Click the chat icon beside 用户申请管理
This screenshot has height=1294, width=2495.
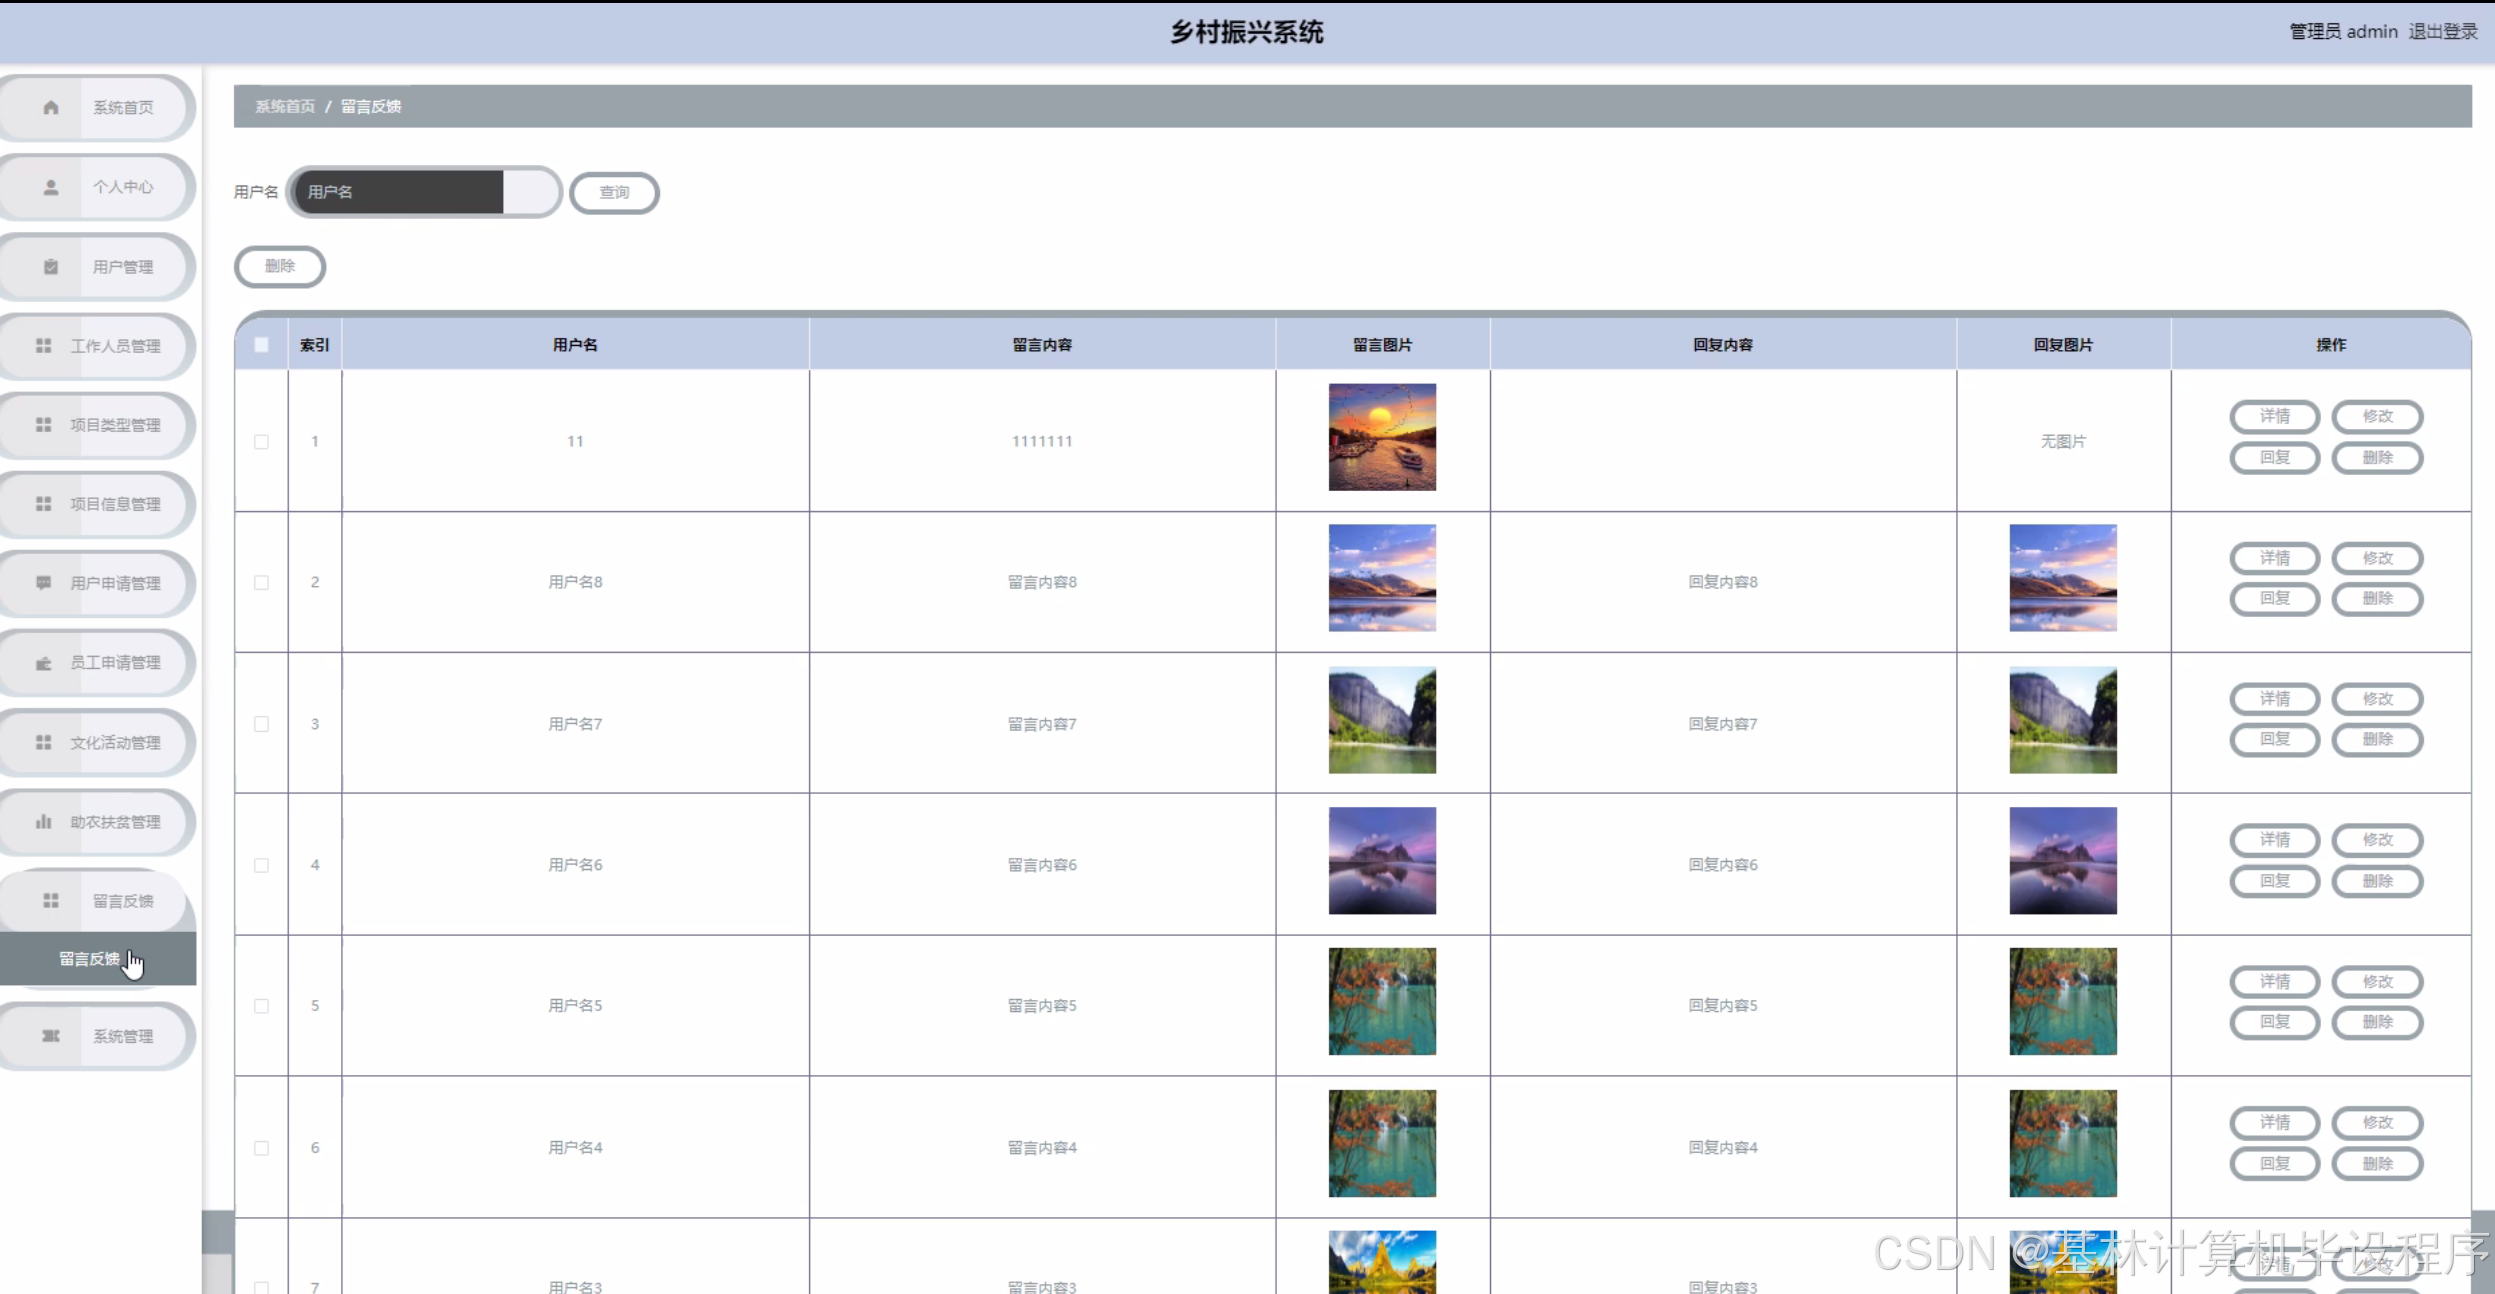tap(43, 583)
